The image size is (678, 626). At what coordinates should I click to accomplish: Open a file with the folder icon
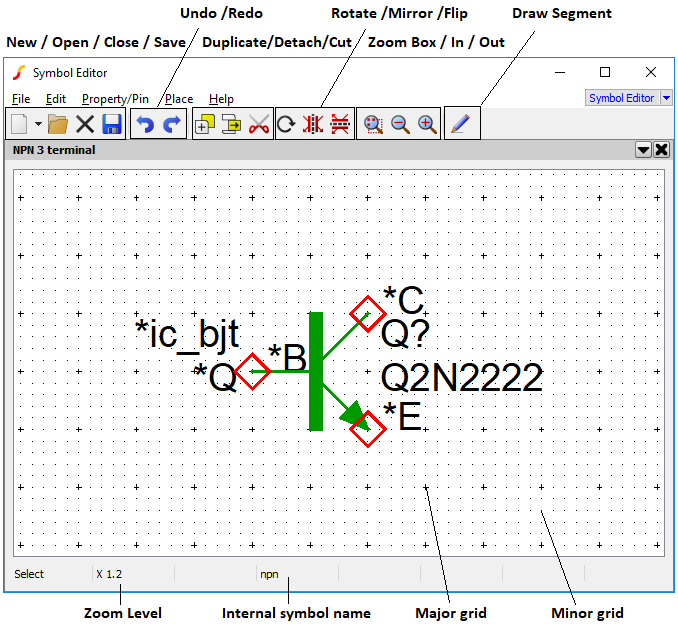(58, 124)
